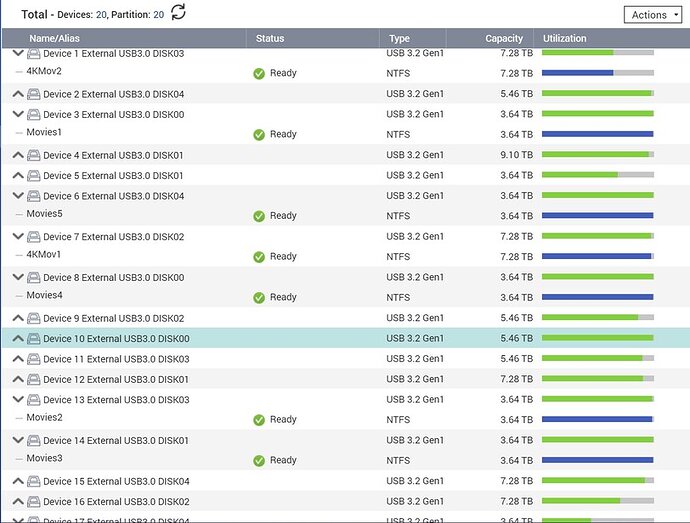Click the Ready status icon for Movies5
Viewport: 690px width, 523px height.
pyautogui.click(x=259, y=216)
